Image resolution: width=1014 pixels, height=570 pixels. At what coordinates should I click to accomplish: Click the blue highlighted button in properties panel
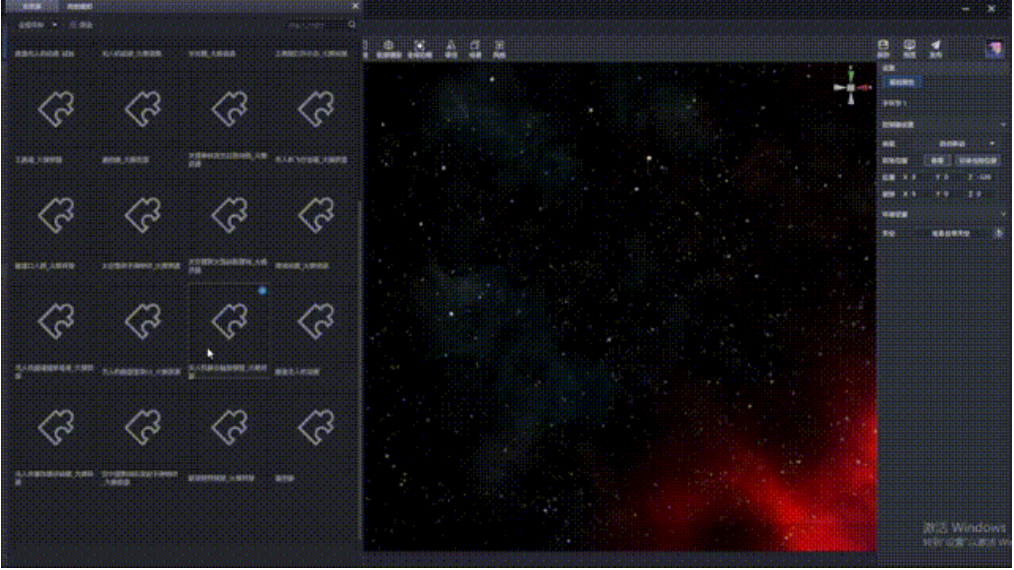click(901, 83)
